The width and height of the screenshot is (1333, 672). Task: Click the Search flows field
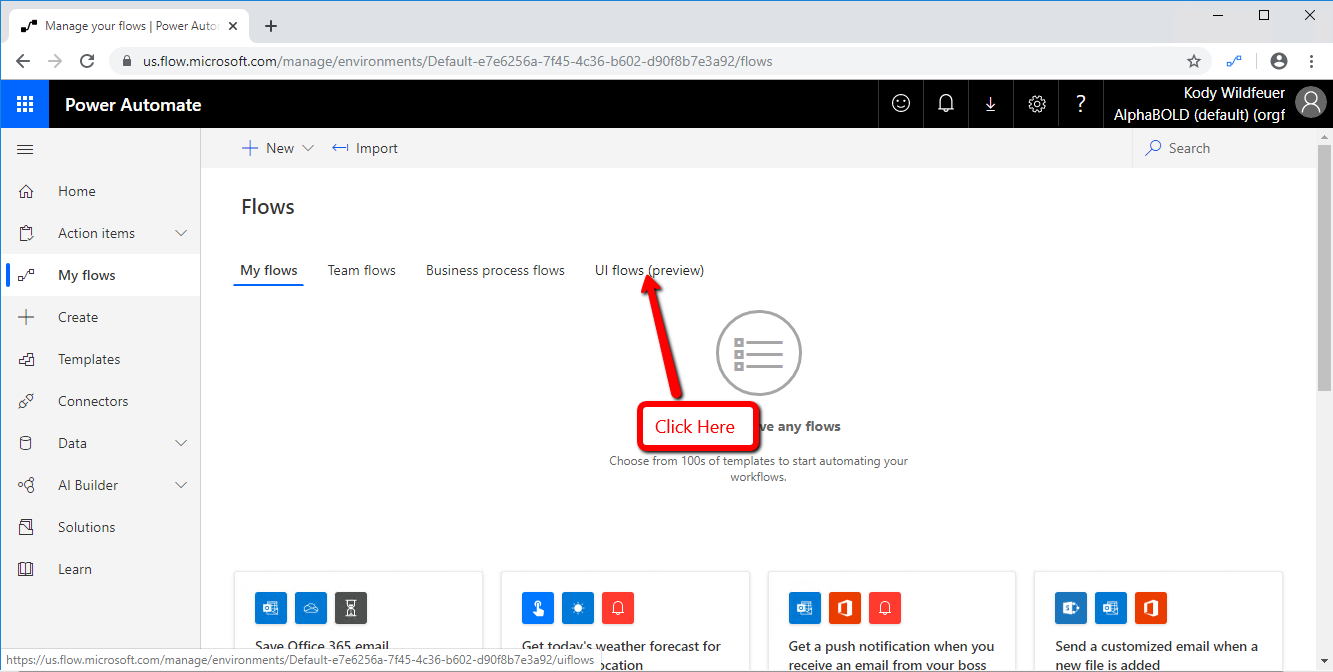[x=1225, y=148]
